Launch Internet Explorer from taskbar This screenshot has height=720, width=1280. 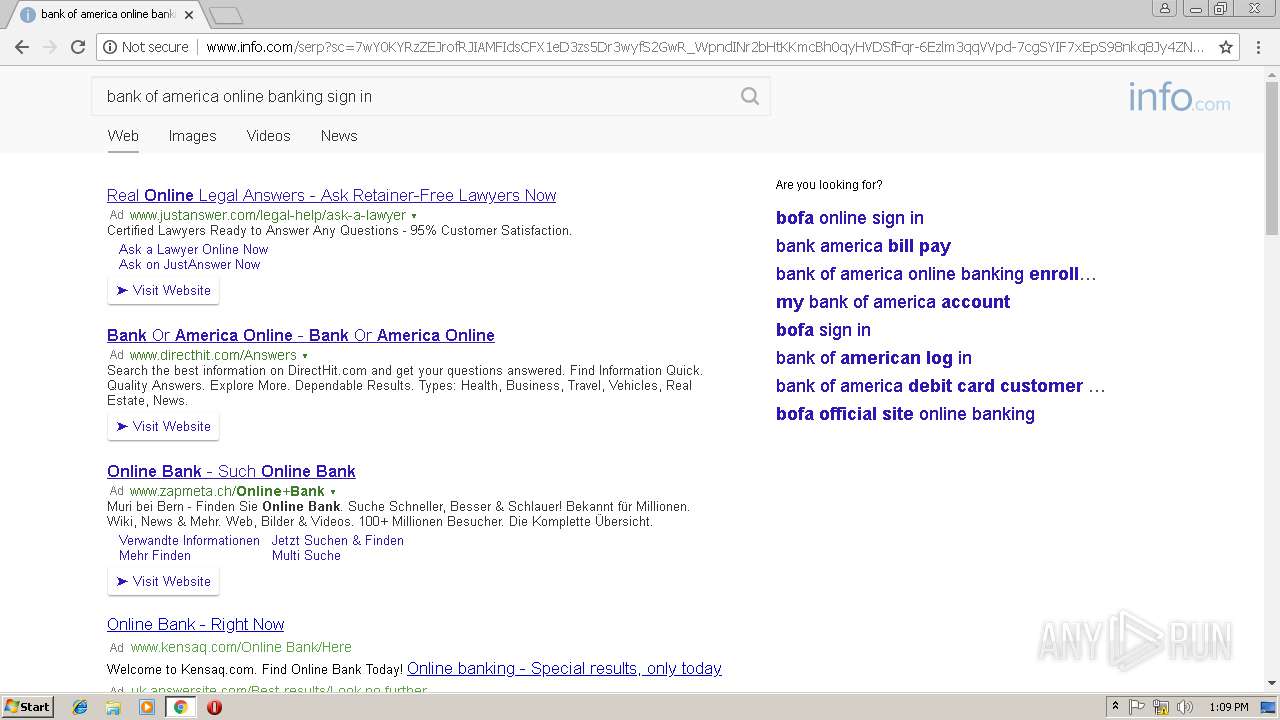tap(80, 707)
